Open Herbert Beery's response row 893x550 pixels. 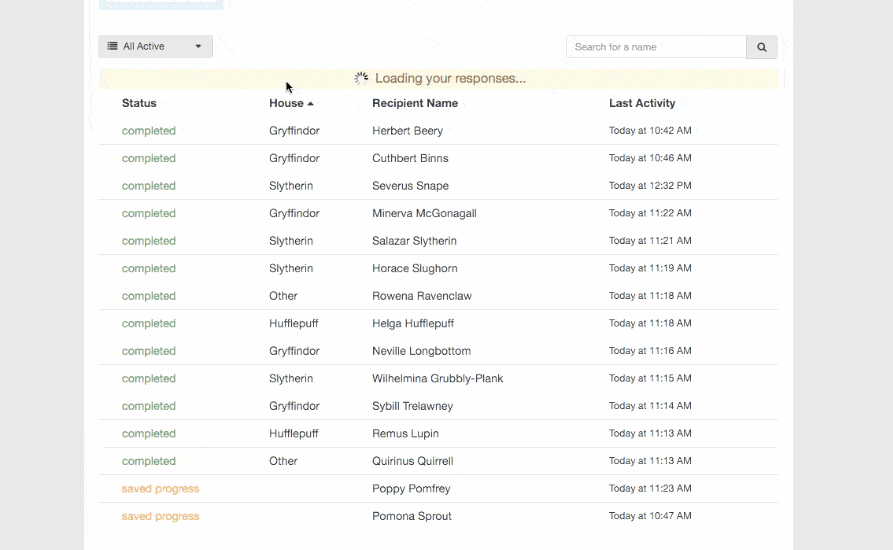(x=438, y=130)
